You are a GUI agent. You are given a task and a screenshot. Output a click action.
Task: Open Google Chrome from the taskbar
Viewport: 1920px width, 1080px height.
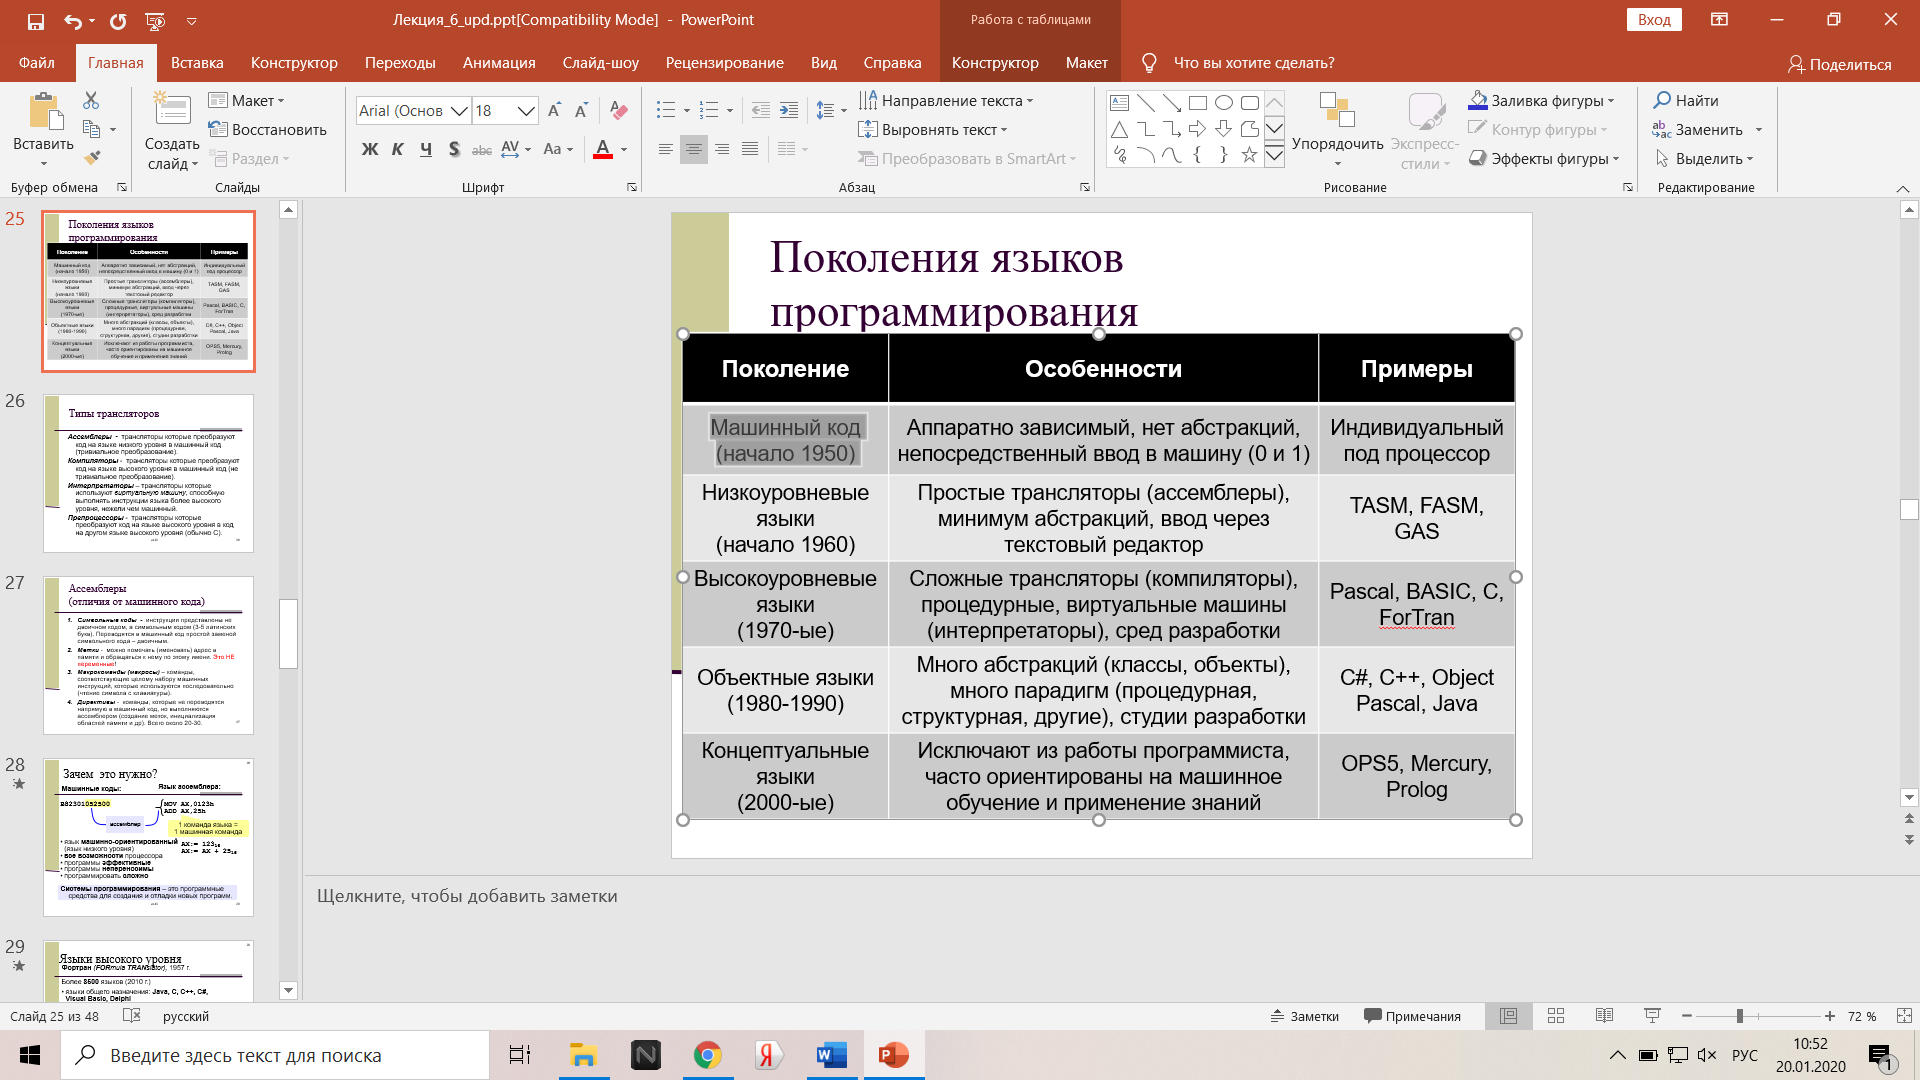pyautogui.click(x=708, y=1055)
